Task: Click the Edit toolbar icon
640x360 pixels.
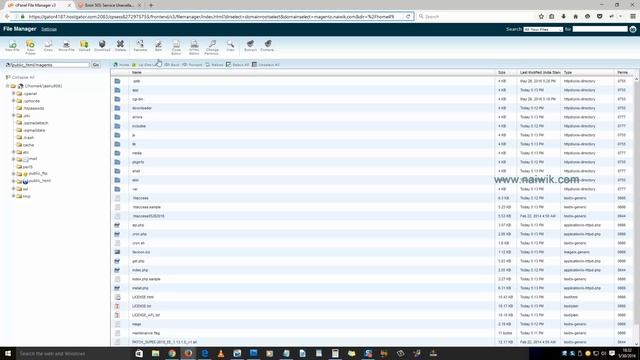Action: [158, 46]
